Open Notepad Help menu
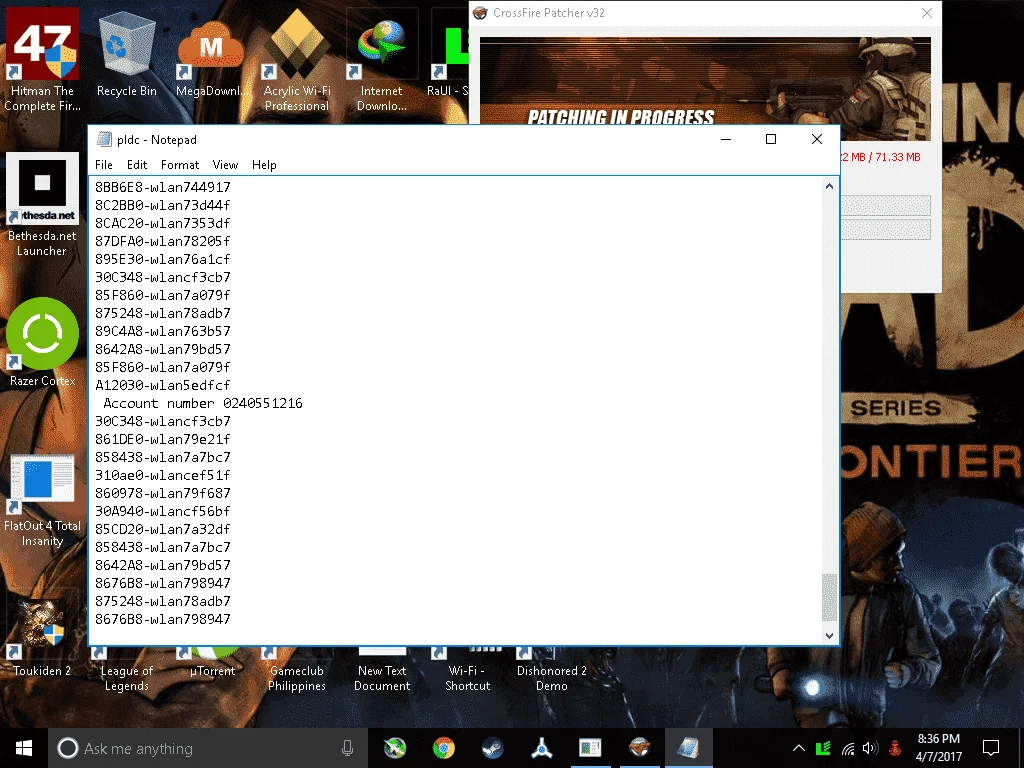 [x=264, y=165]
